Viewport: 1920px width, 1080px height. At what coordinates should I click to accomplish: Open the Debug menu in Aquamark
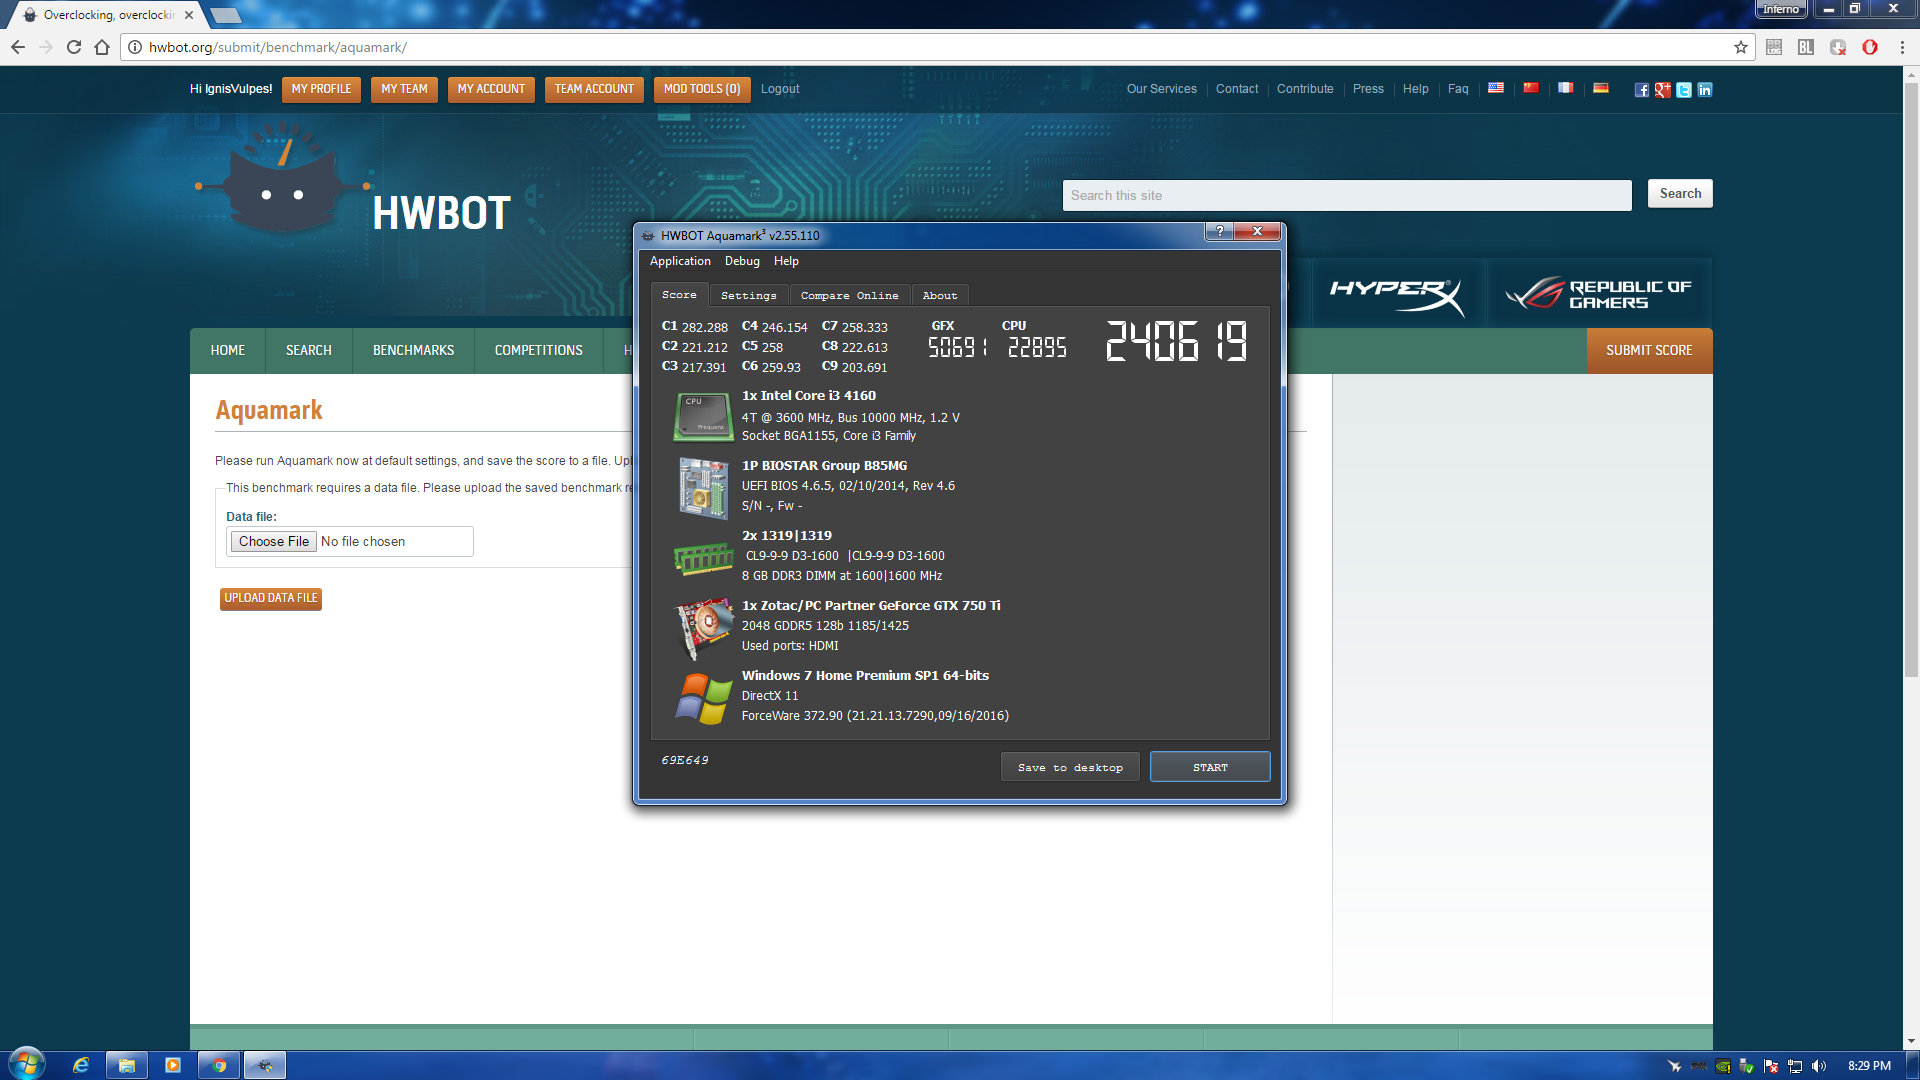click(x=742, y=261)
